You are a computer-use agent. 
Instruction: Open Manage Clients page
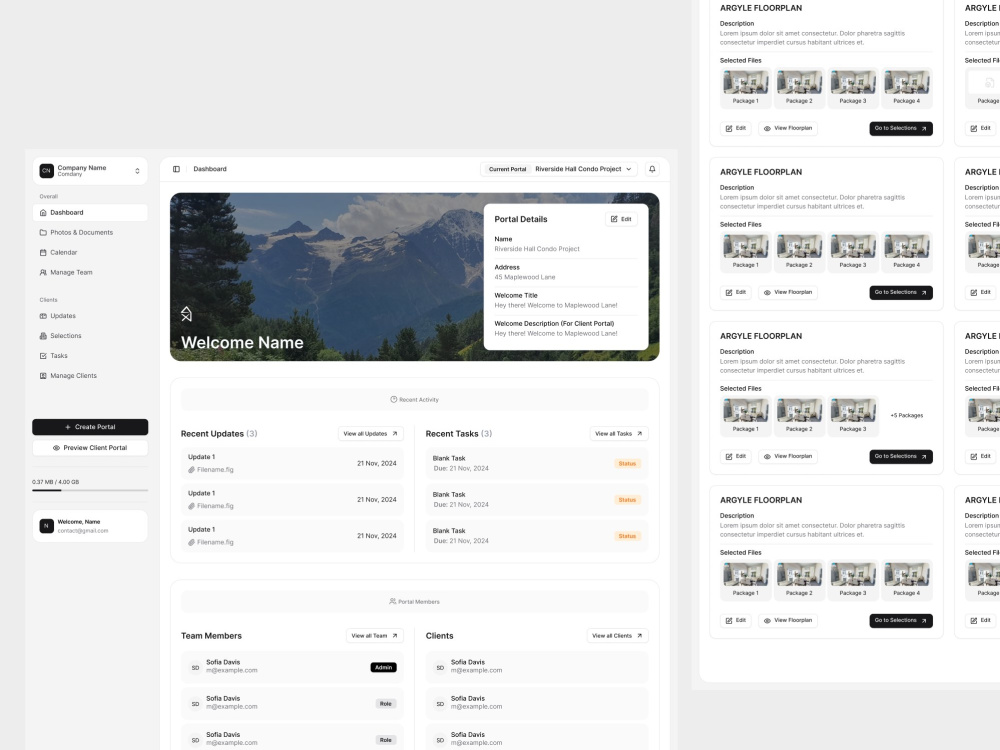(x=90, y=376)
